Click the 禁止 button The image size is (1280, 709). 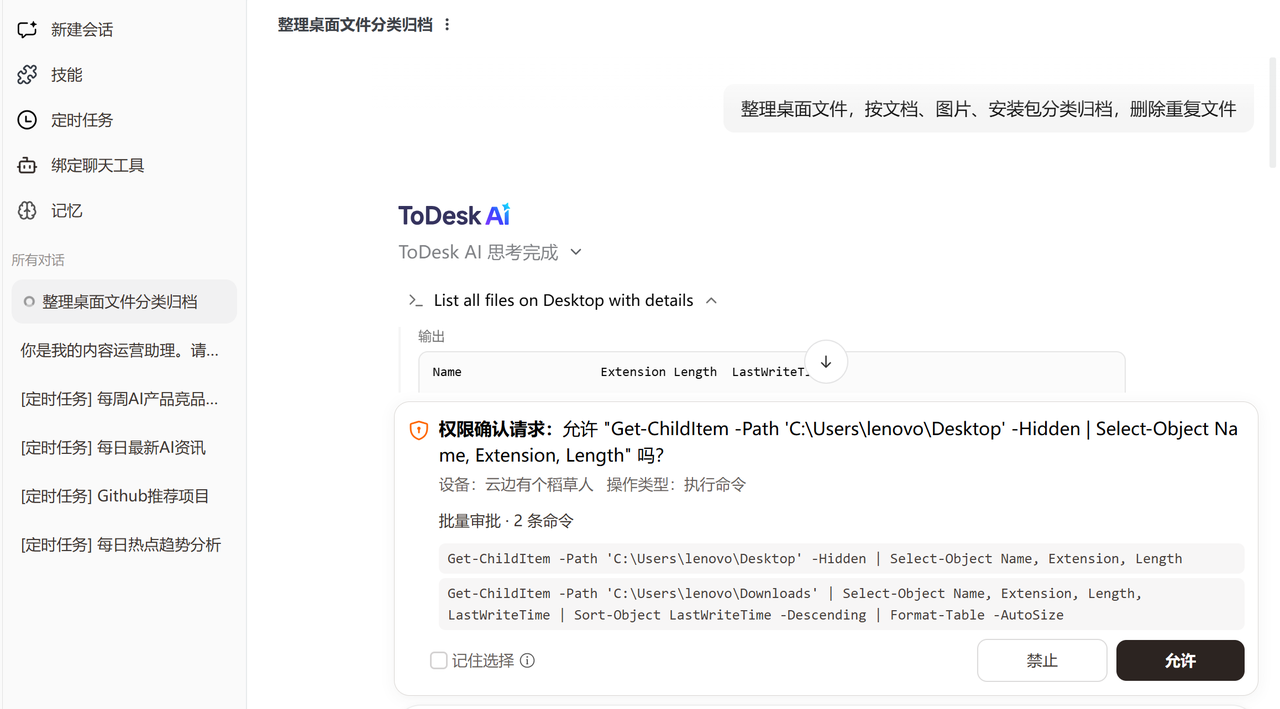pos(1042,660)
